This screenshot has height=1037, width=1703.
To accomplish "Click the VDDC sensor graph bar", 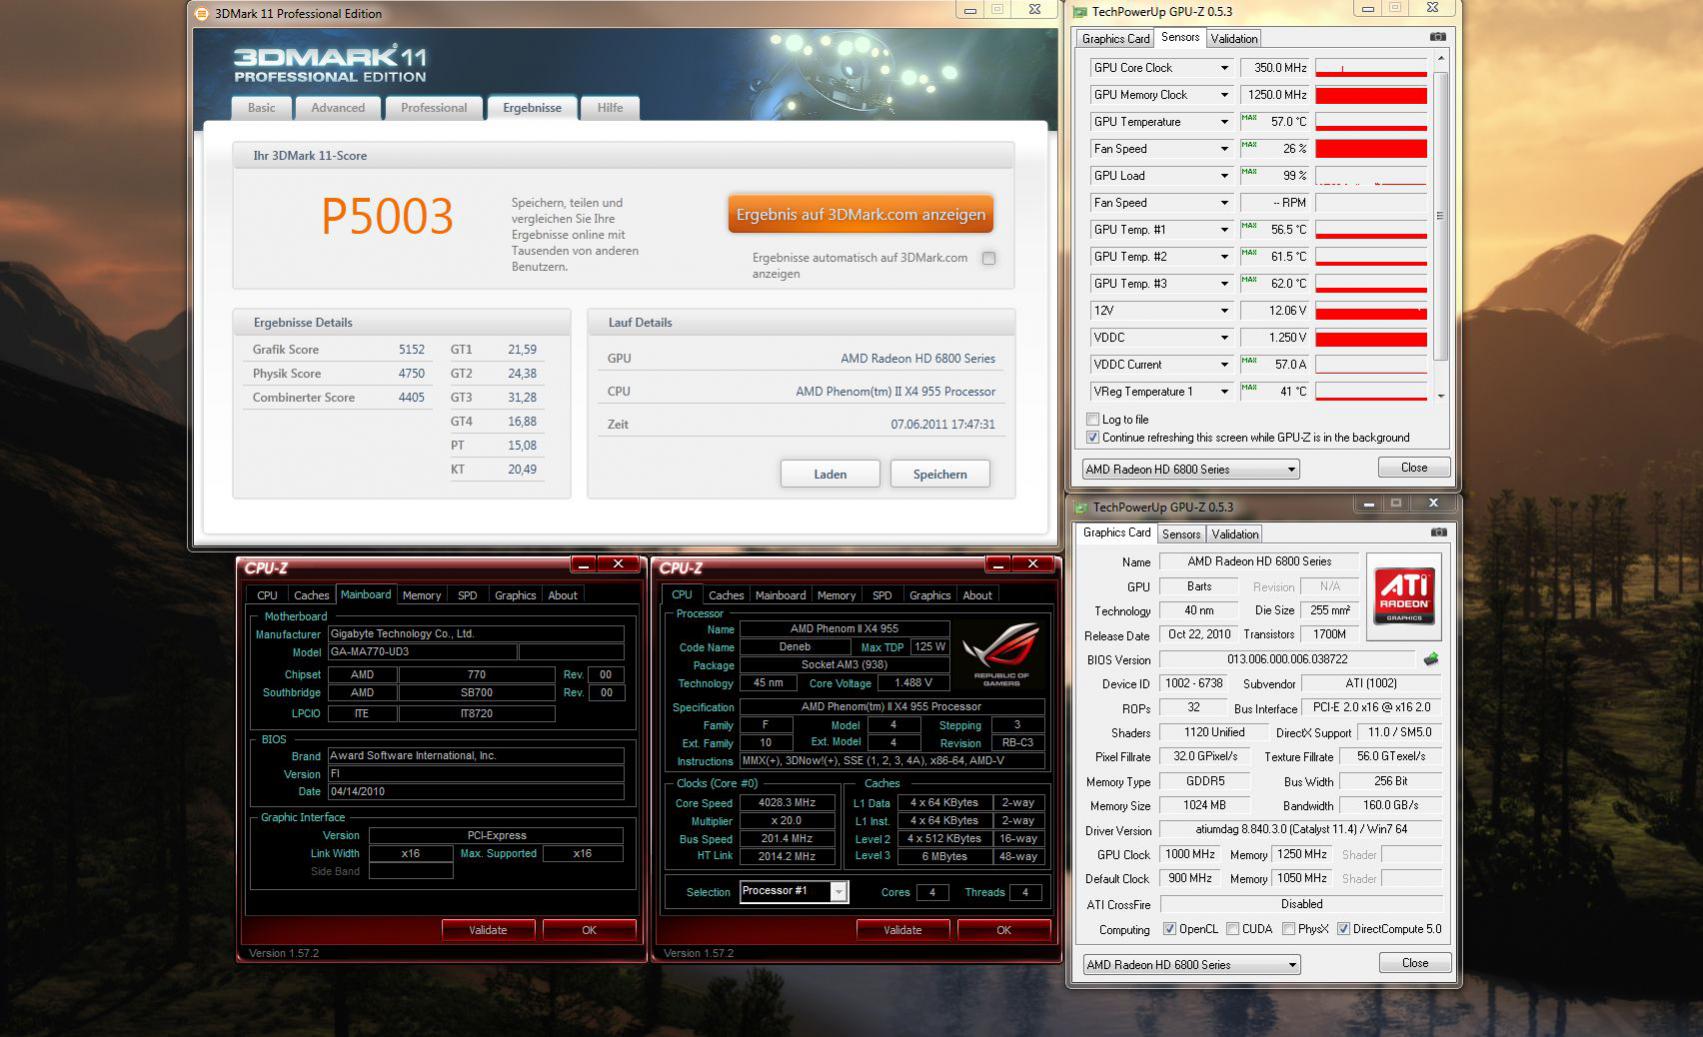I will coord(1371,338).
